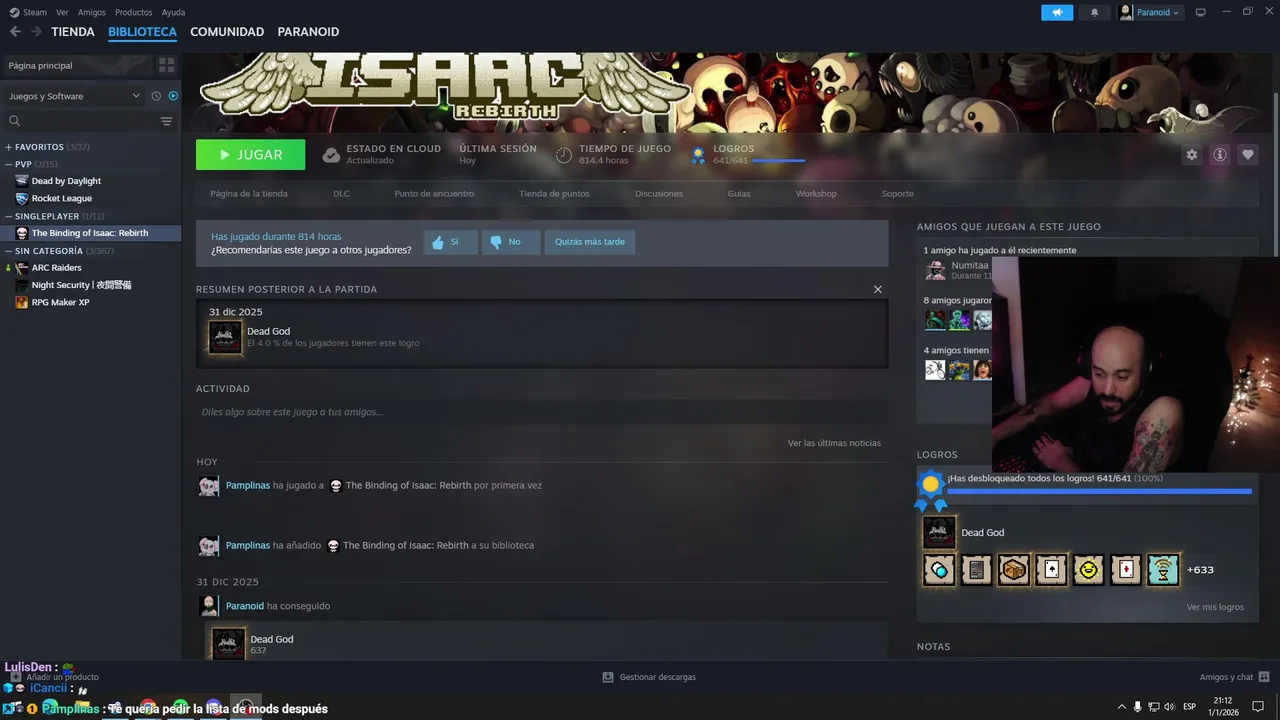Screen dimensions: 1280x720
Task: Open the notifications bell
Action: [1094, 13]
